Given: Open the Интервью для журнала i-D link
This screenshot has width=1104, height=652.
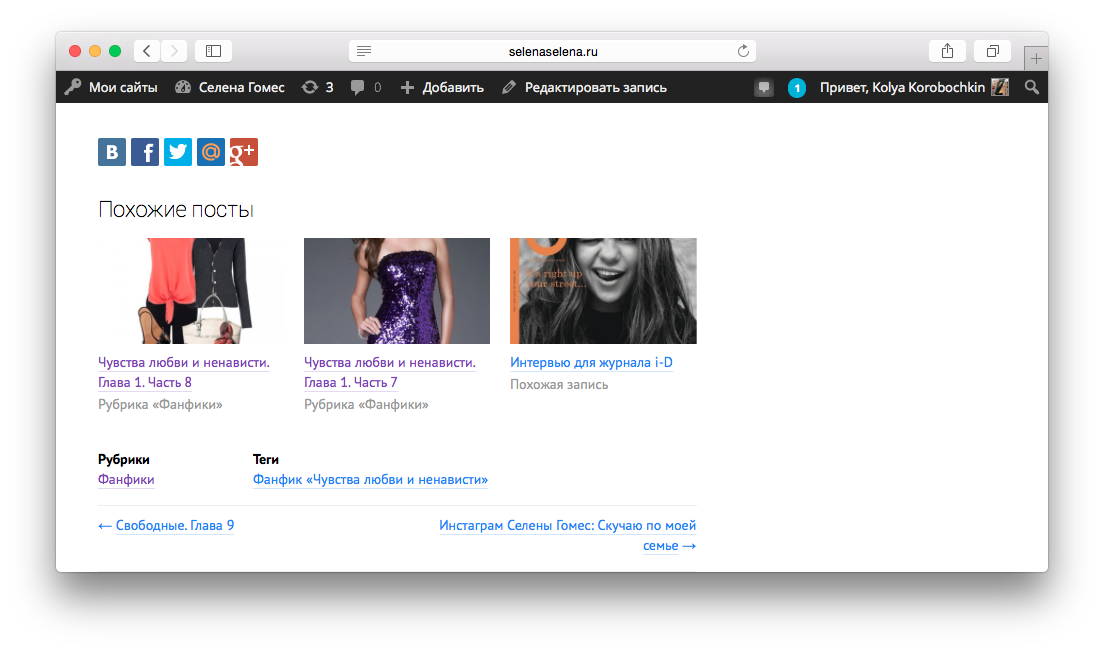Looking at the screenshot, I should point(591,363).
